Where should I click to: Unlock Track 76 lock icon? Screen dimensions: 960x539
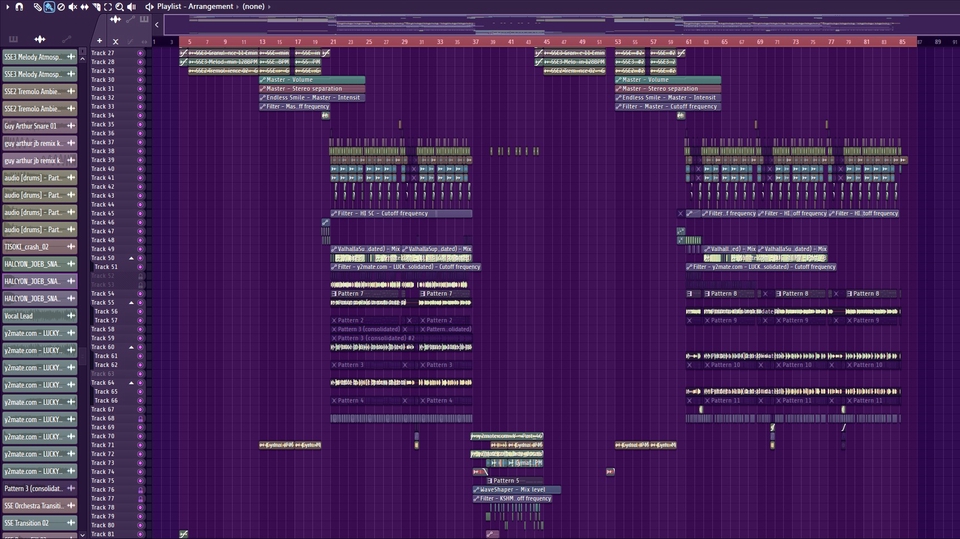click(x=140, y=489)
